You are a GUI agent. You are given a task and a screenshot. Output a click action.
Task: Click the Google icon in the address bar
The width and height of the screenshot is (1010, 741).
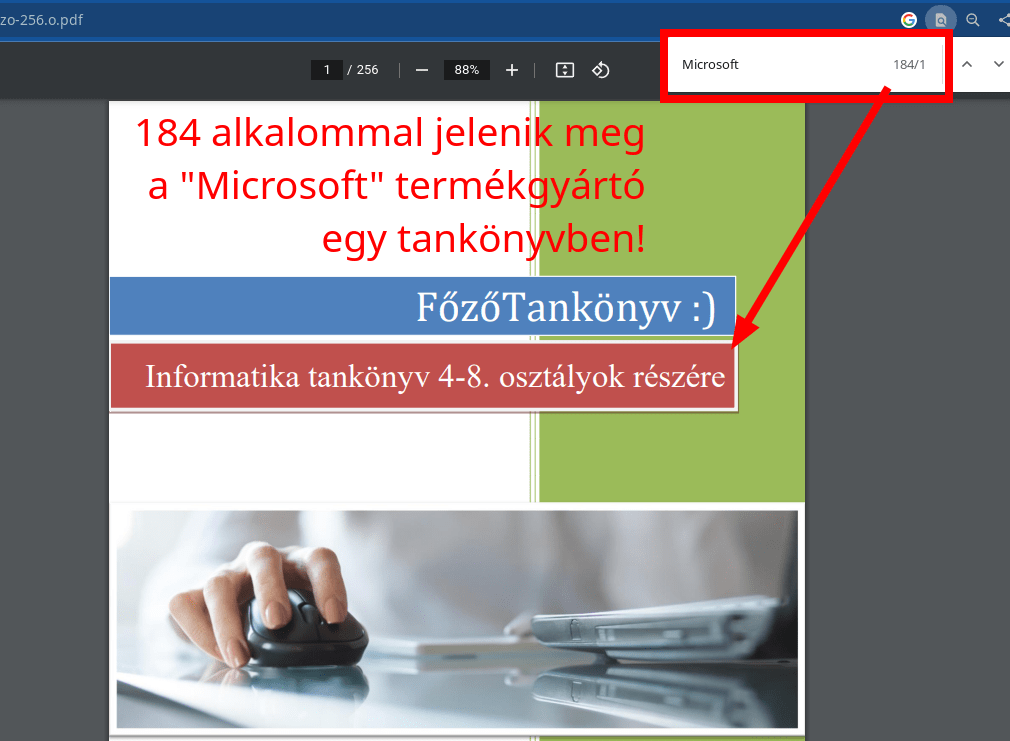pyautogui.click(x=909, y=19)
